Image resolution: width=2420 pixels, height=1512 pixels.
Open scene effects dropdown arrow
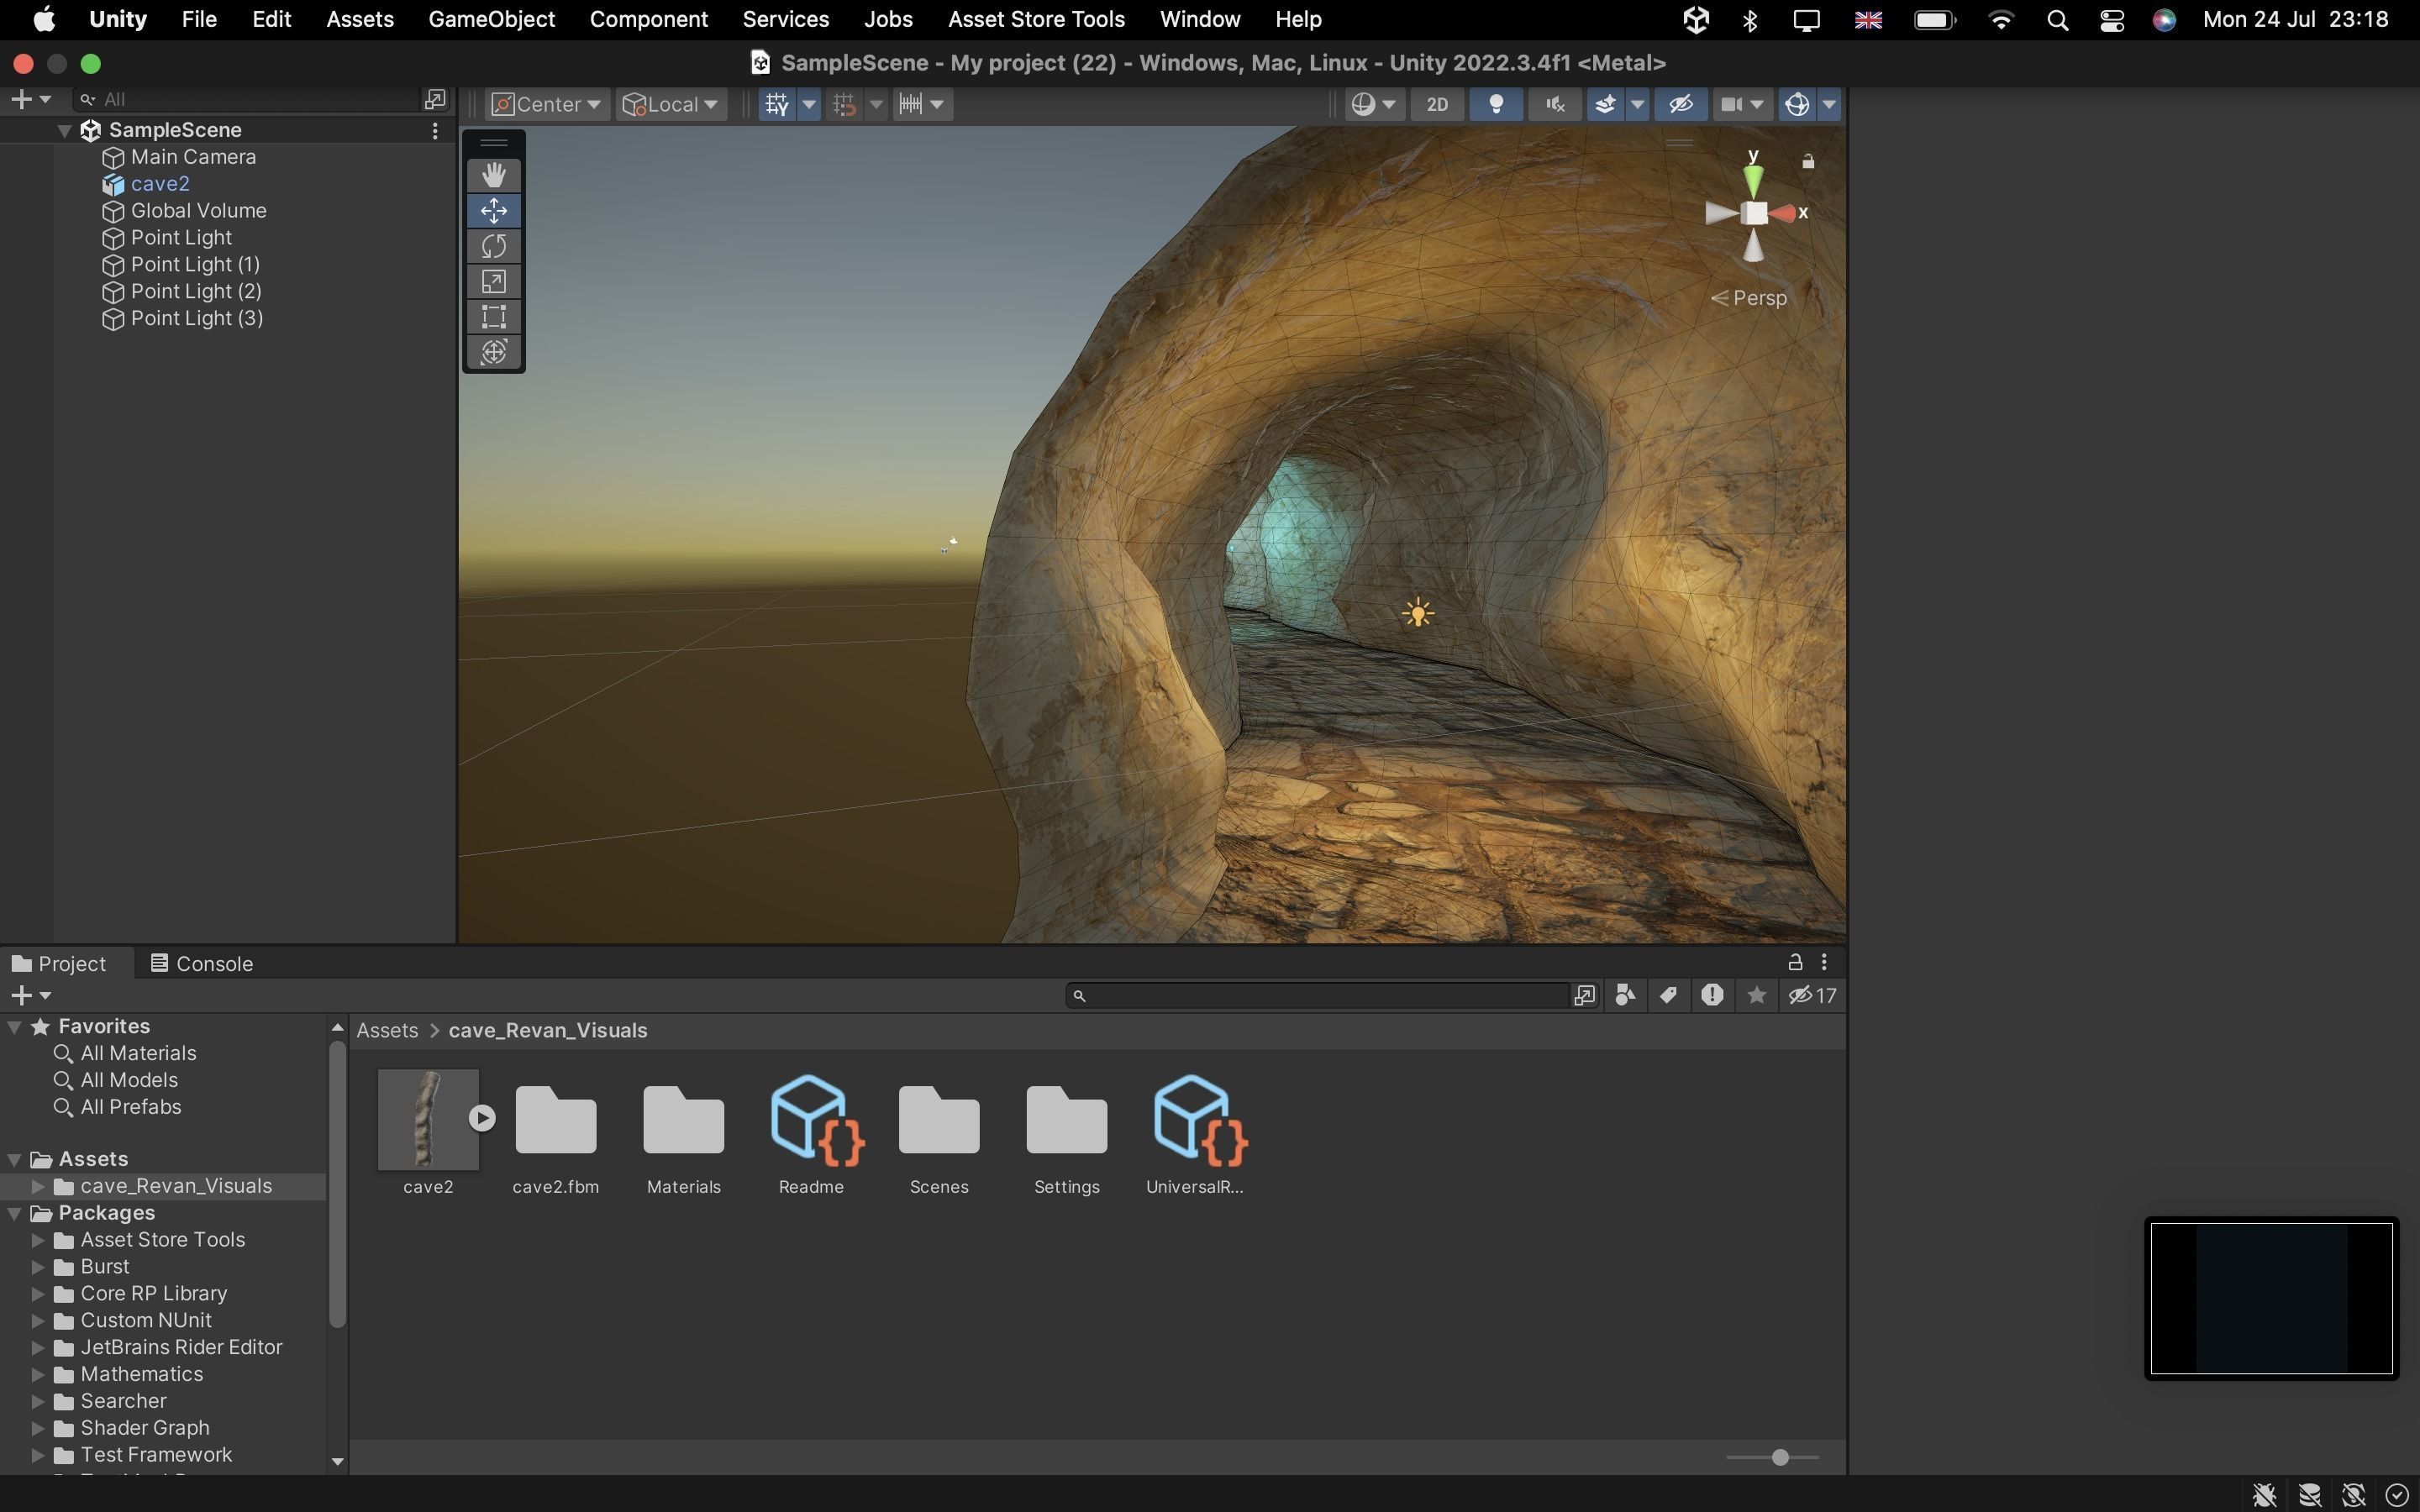(1637, 105)
